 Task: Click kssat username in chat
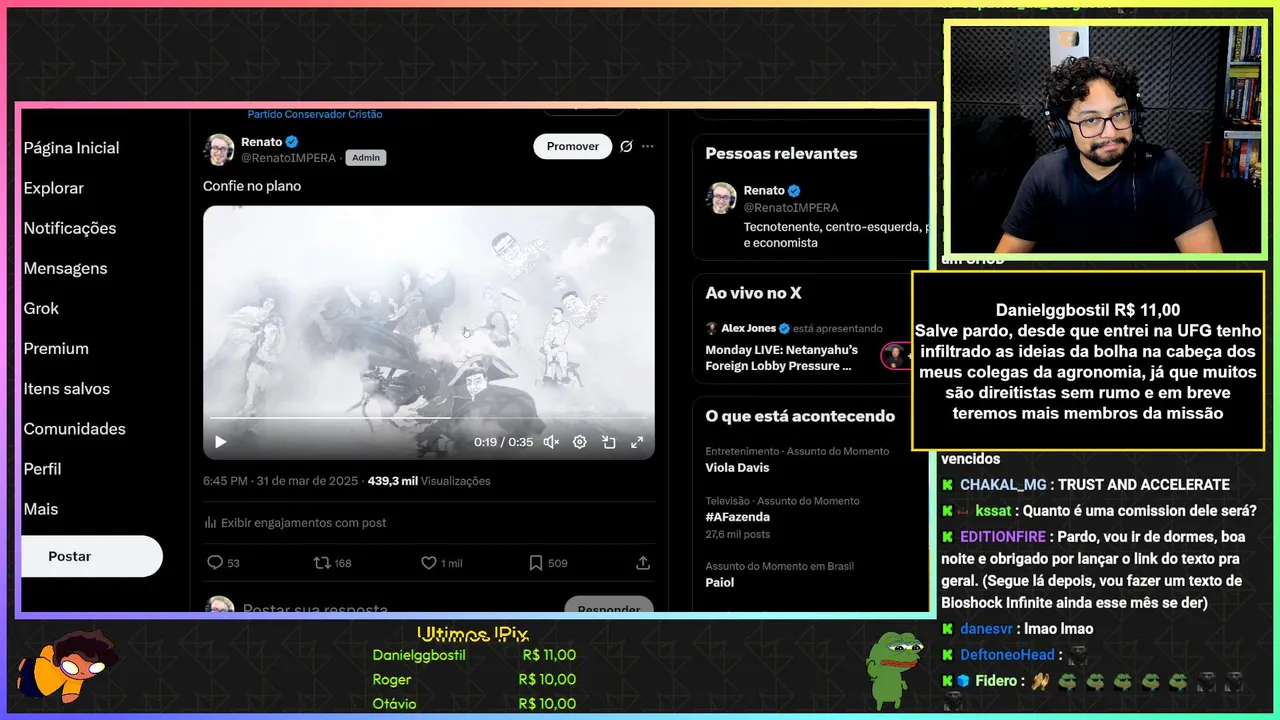[993, 511]
